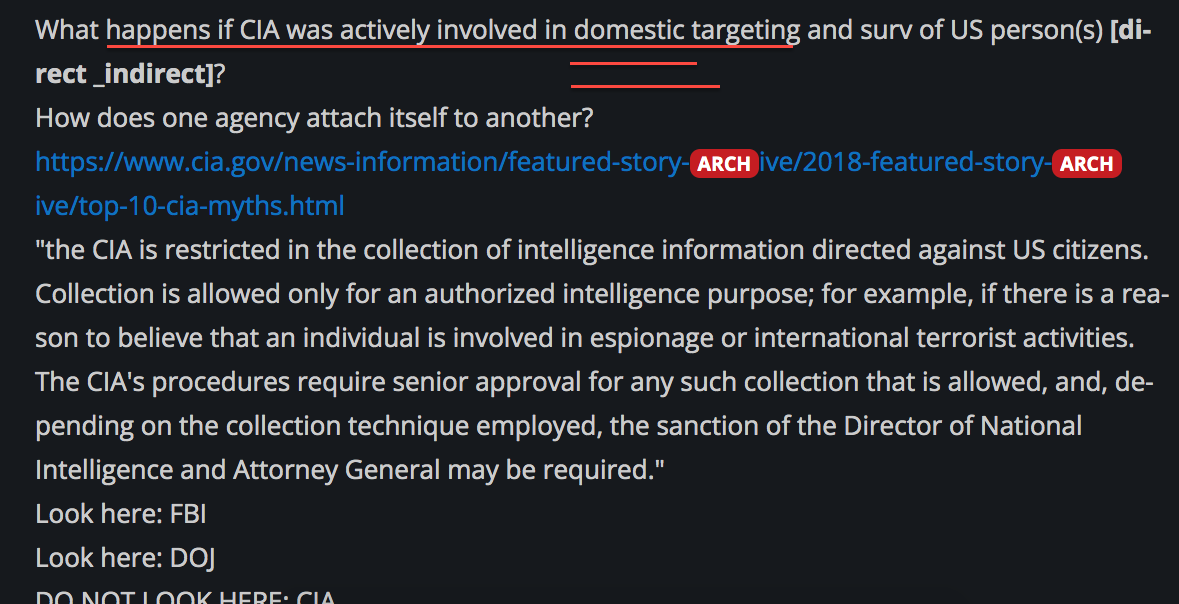Click the 'Look here: FBI' line
The width and height of the screenshot is (1179, 604).
[x=120, y=514]
